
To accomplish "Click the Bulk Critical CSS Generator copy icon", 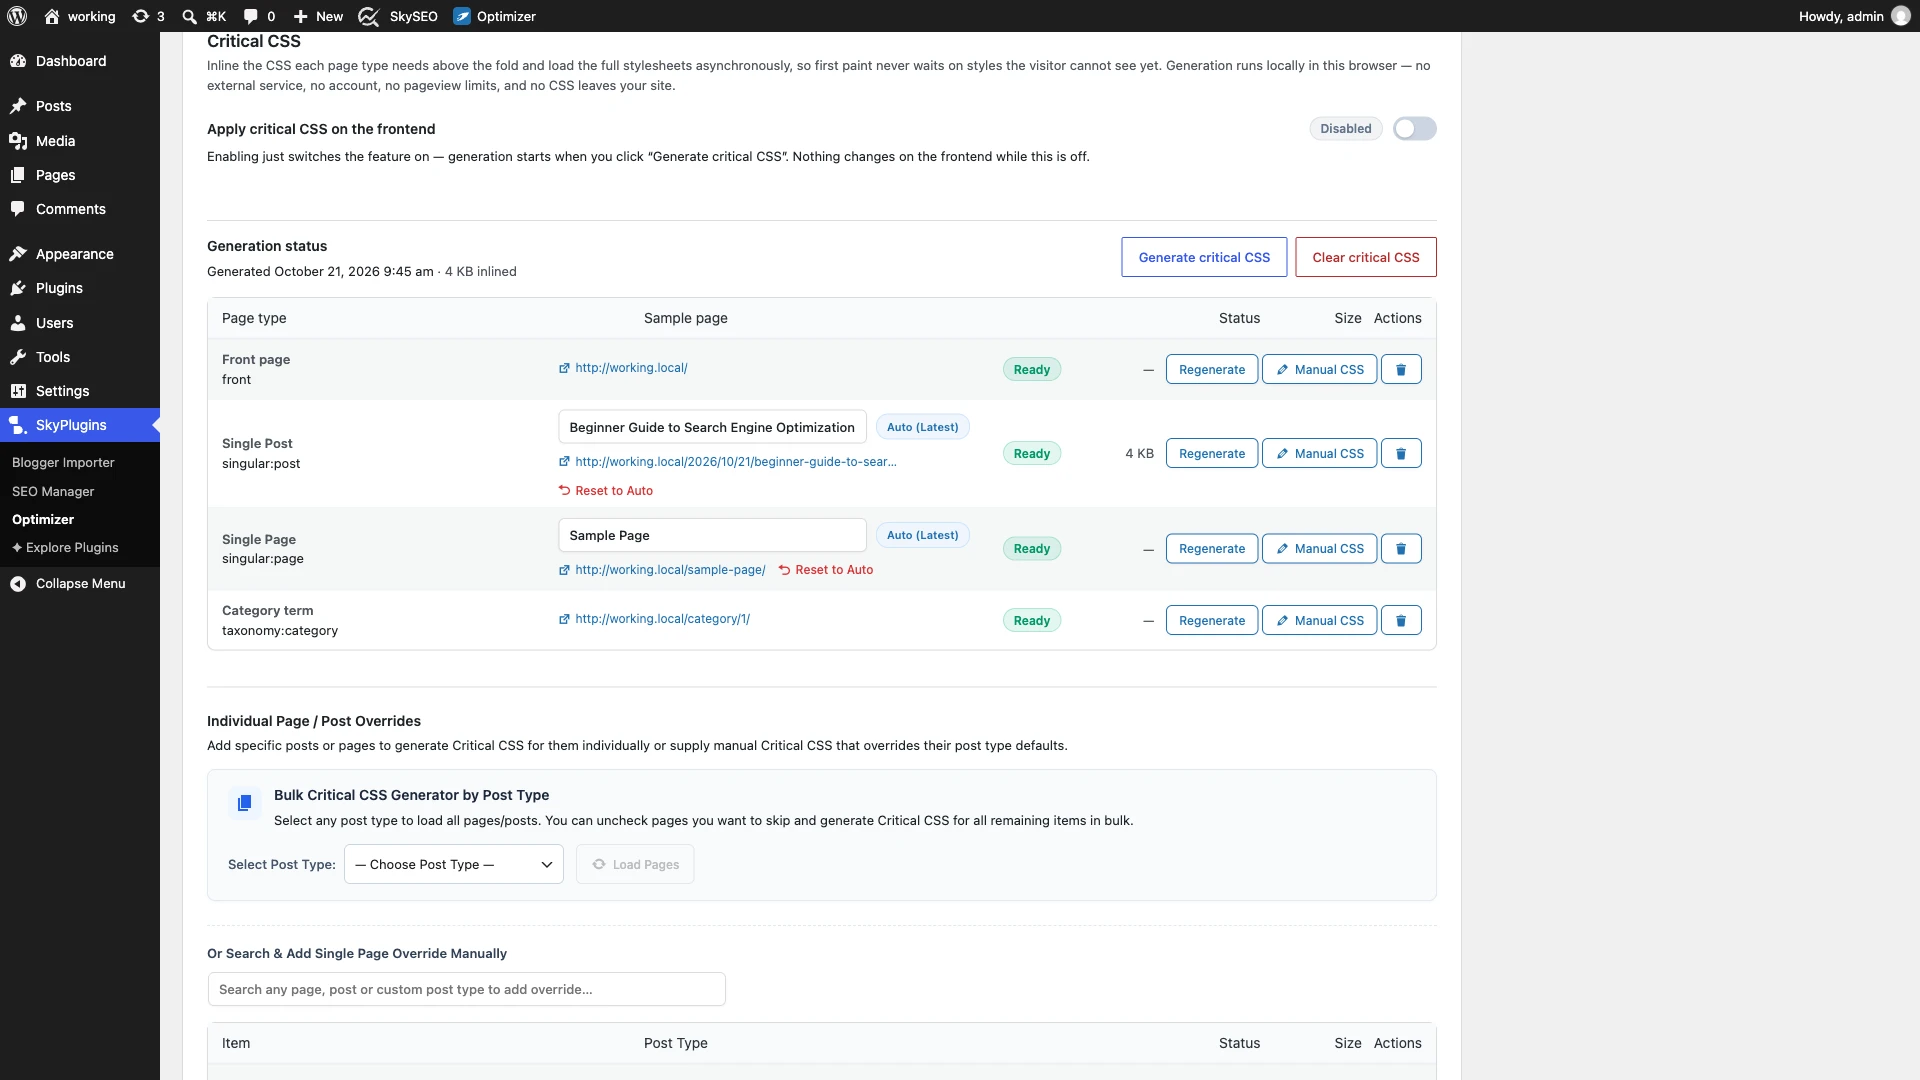I will tap(244, 803).
